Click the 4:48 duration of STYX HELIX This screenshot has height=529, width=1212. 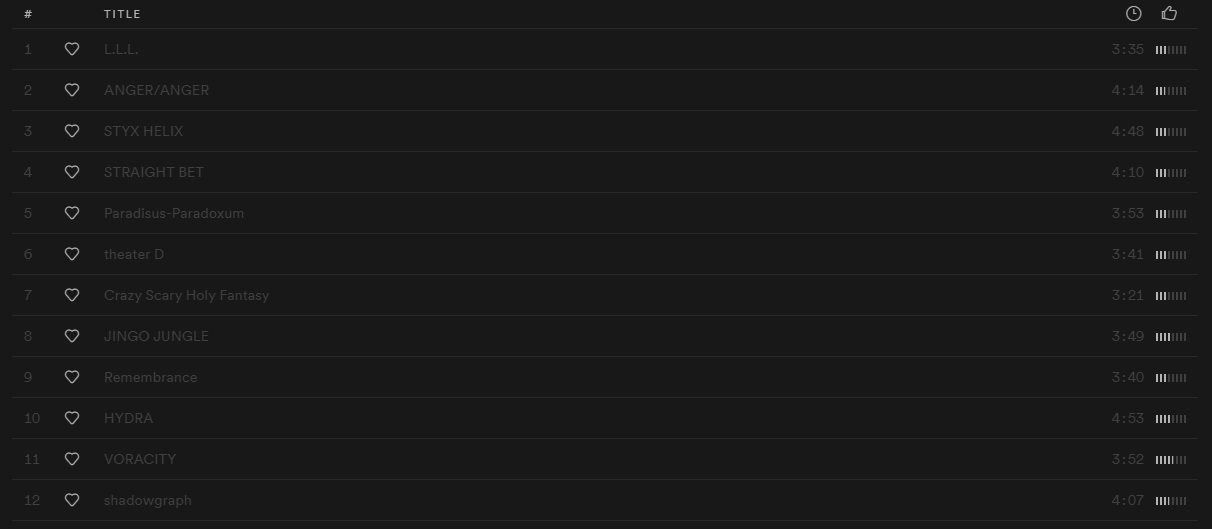click(x=1127, y=131)
